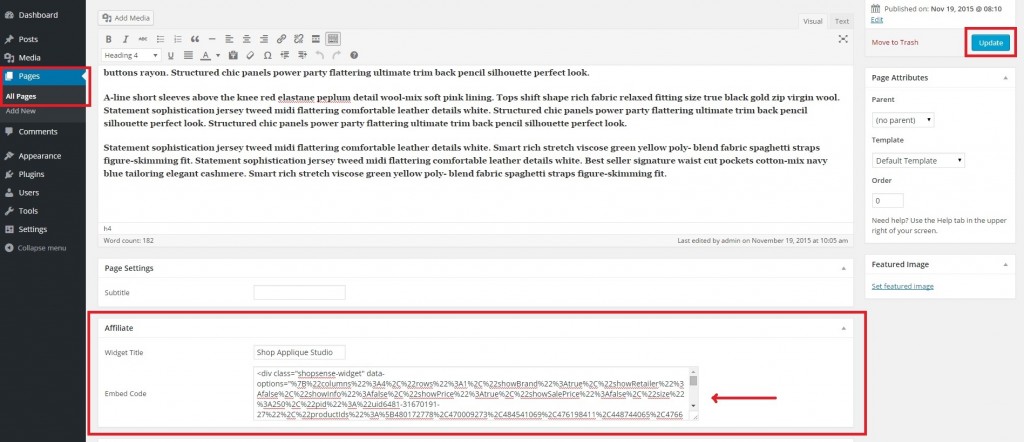Undo the last edit
The height and width of the screenshot is (442, 1024).
(319, 55)
